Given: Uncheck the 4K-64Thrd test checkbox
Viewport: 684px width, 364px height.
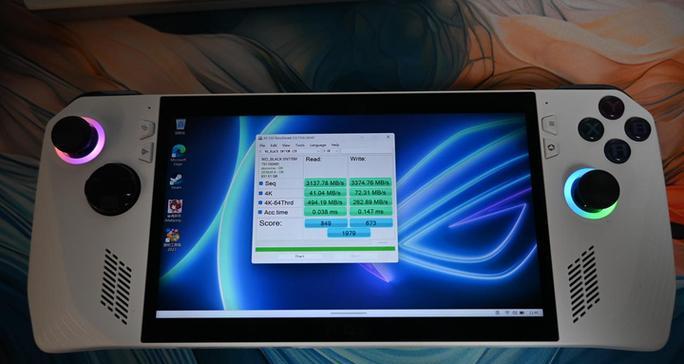Looking at the screenshot, I should [x=261, y=203].
